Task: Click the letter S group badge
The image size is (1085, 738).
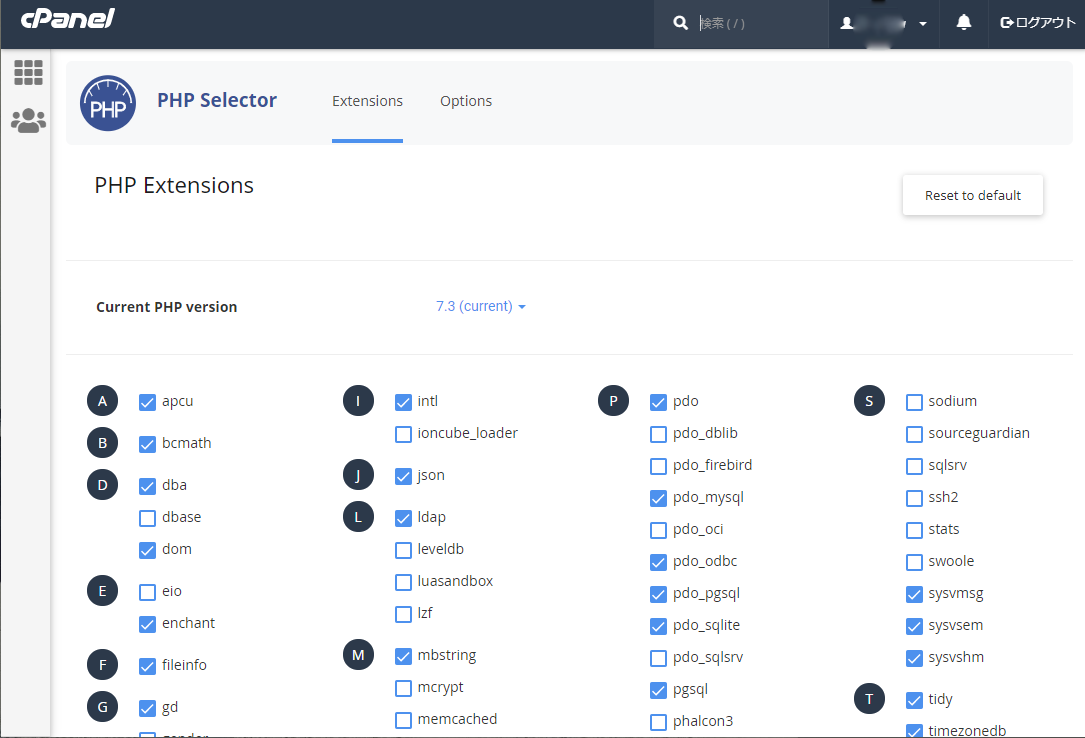Action: click(869, 401)
